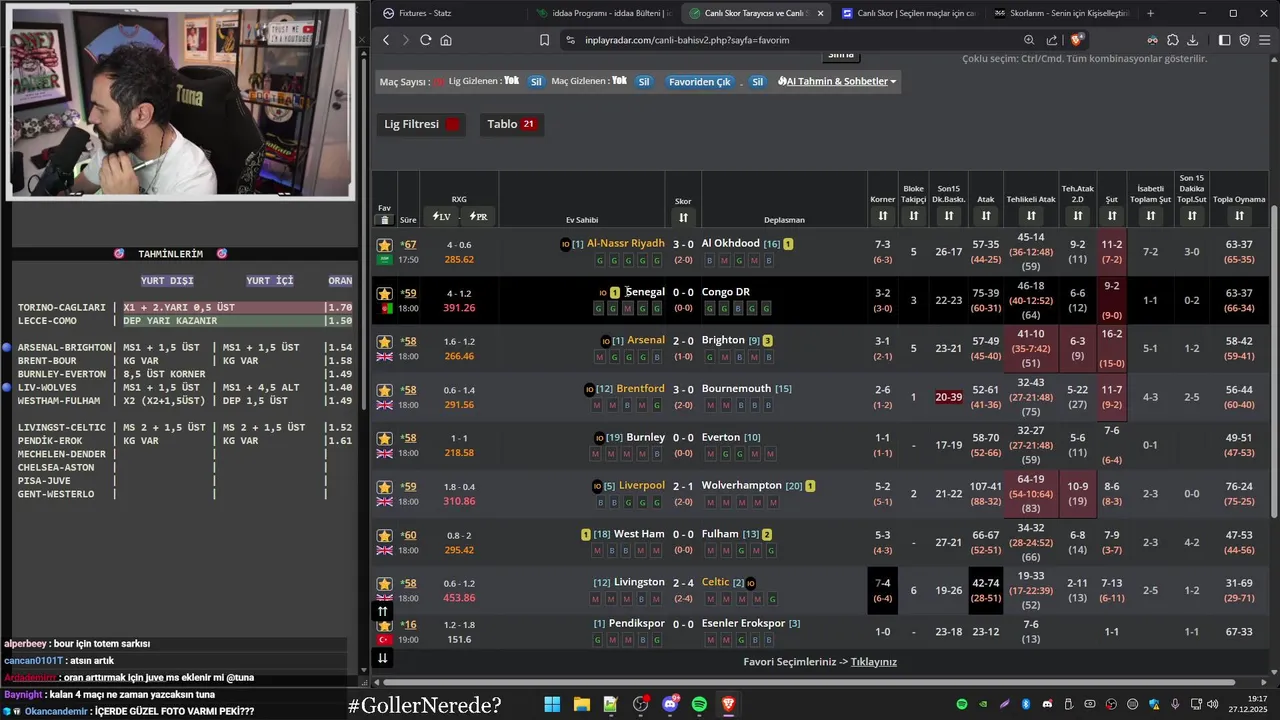Click the address bar URL field

pos(790,40)
